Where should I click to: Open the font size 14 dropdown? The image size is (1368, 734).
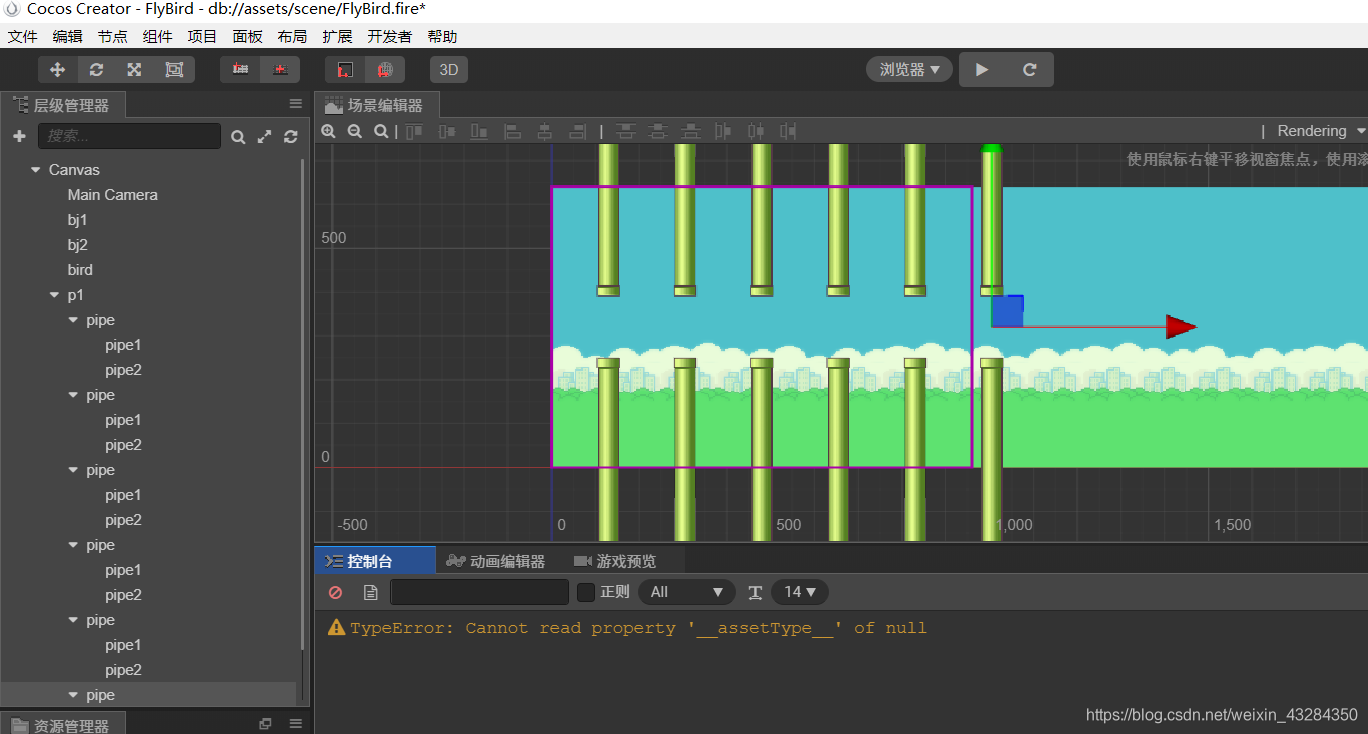coord(799,592)
